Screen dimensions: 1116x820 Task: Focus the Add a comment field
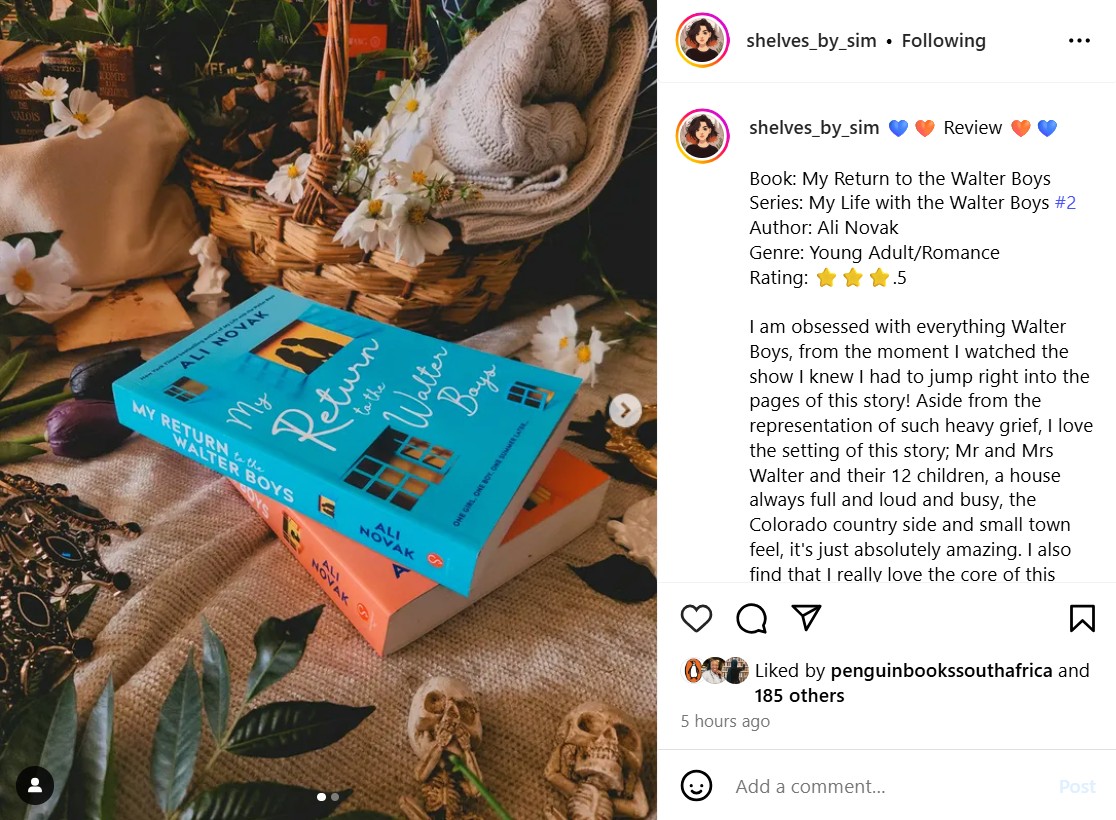890,786
